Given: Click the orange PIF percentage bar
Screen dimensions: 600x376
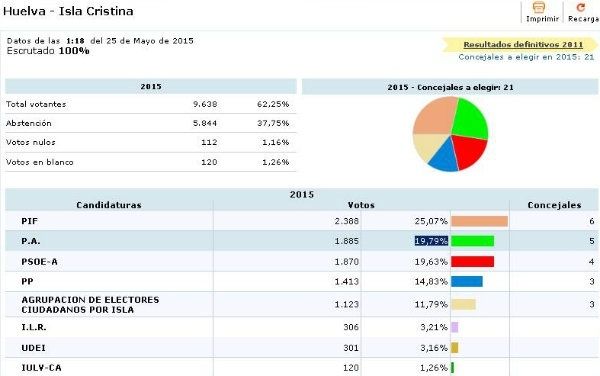Looking at the screenshot, I should pyautogui.click(x=479, y=221).
